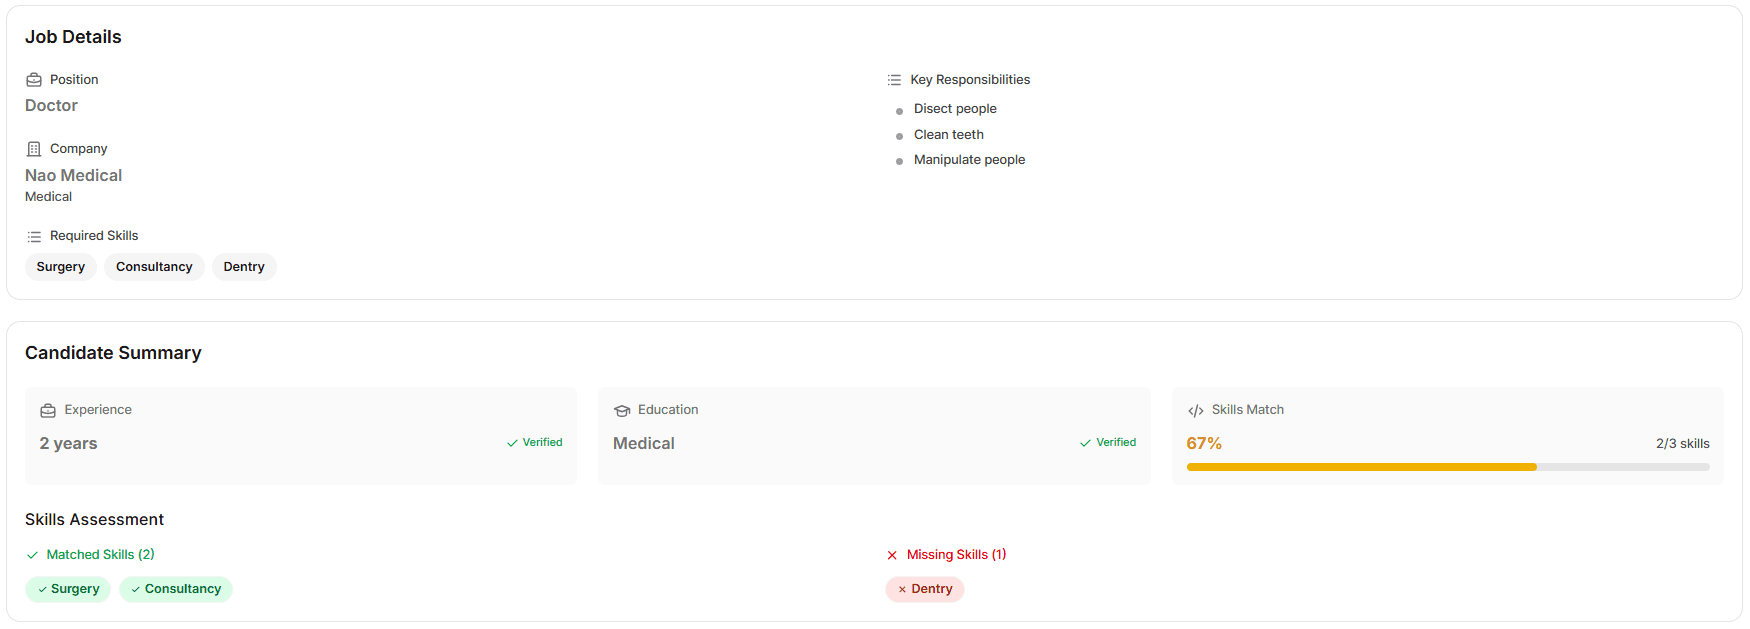Click the Nao Medical company name
Image resolution: width=1750 pixels, height=629 pixels.
(74, 175)
